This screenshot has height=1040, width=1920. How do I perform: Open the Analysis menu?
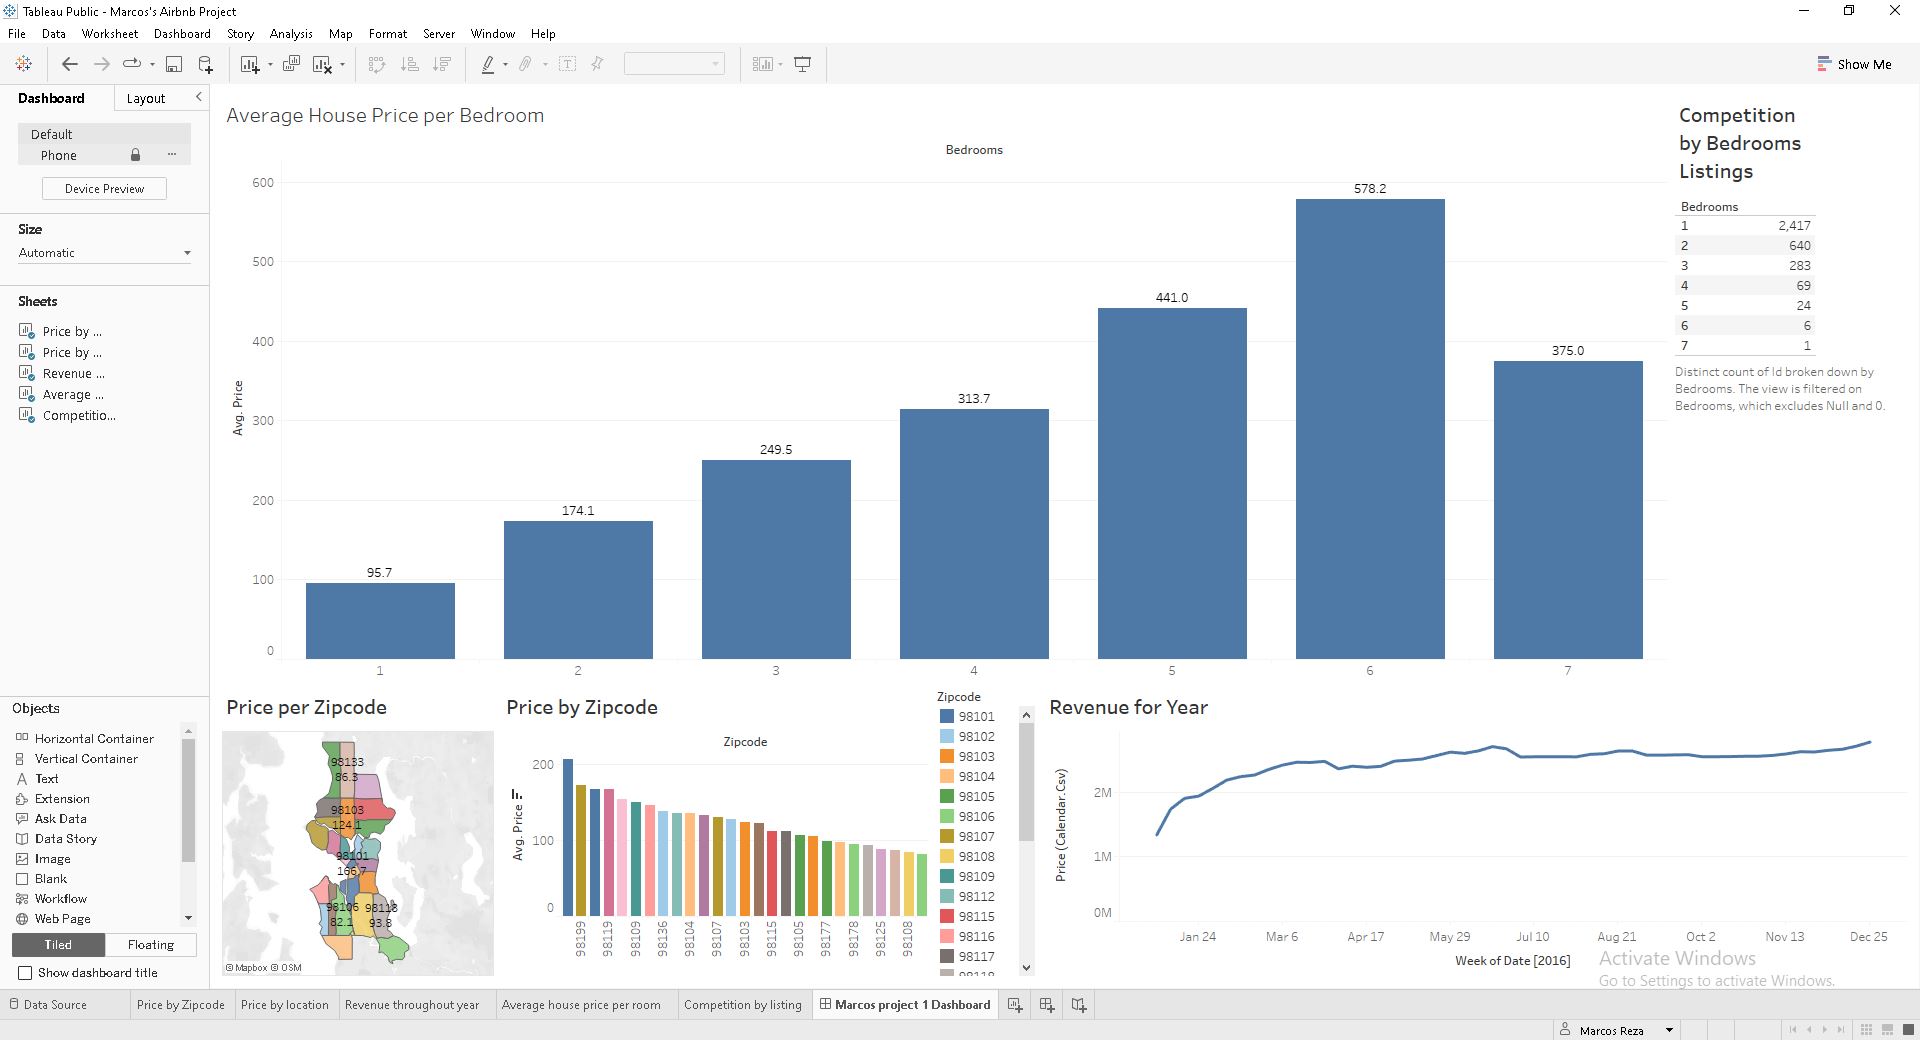[291, 34]
